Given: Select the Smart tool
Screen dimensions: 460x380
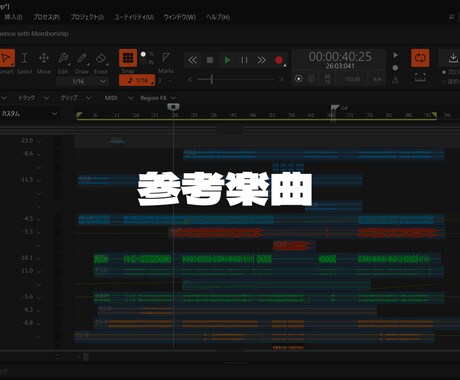Looking at the screenshot, I should click(6, 59).
